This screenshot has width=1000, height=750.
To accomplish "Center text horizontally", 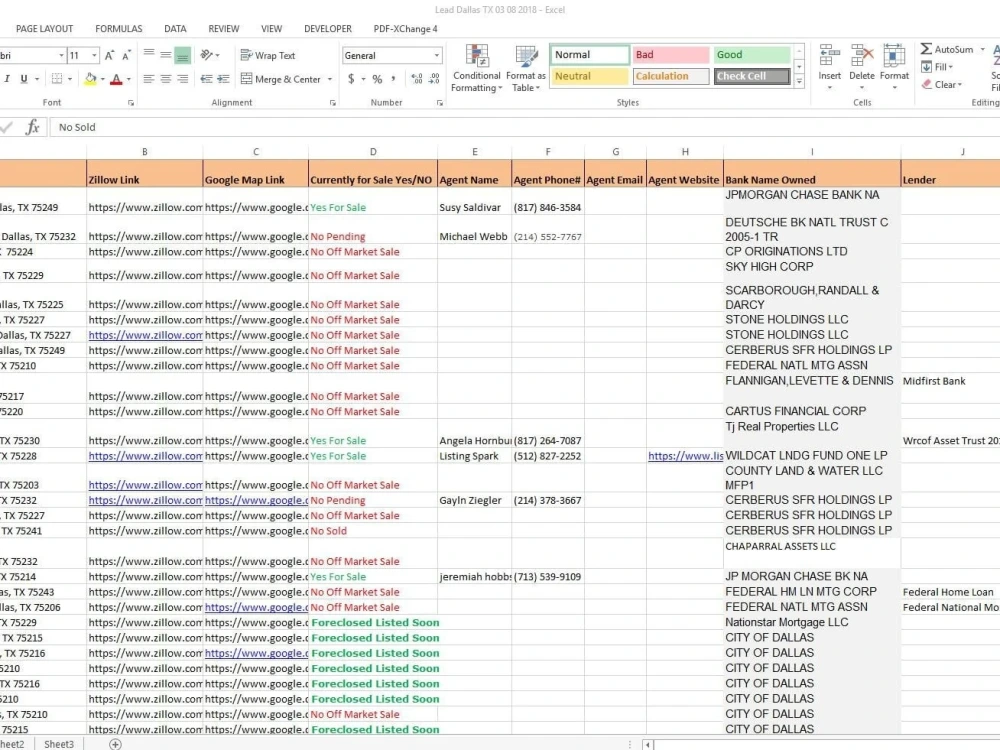I will coord(165,79).
